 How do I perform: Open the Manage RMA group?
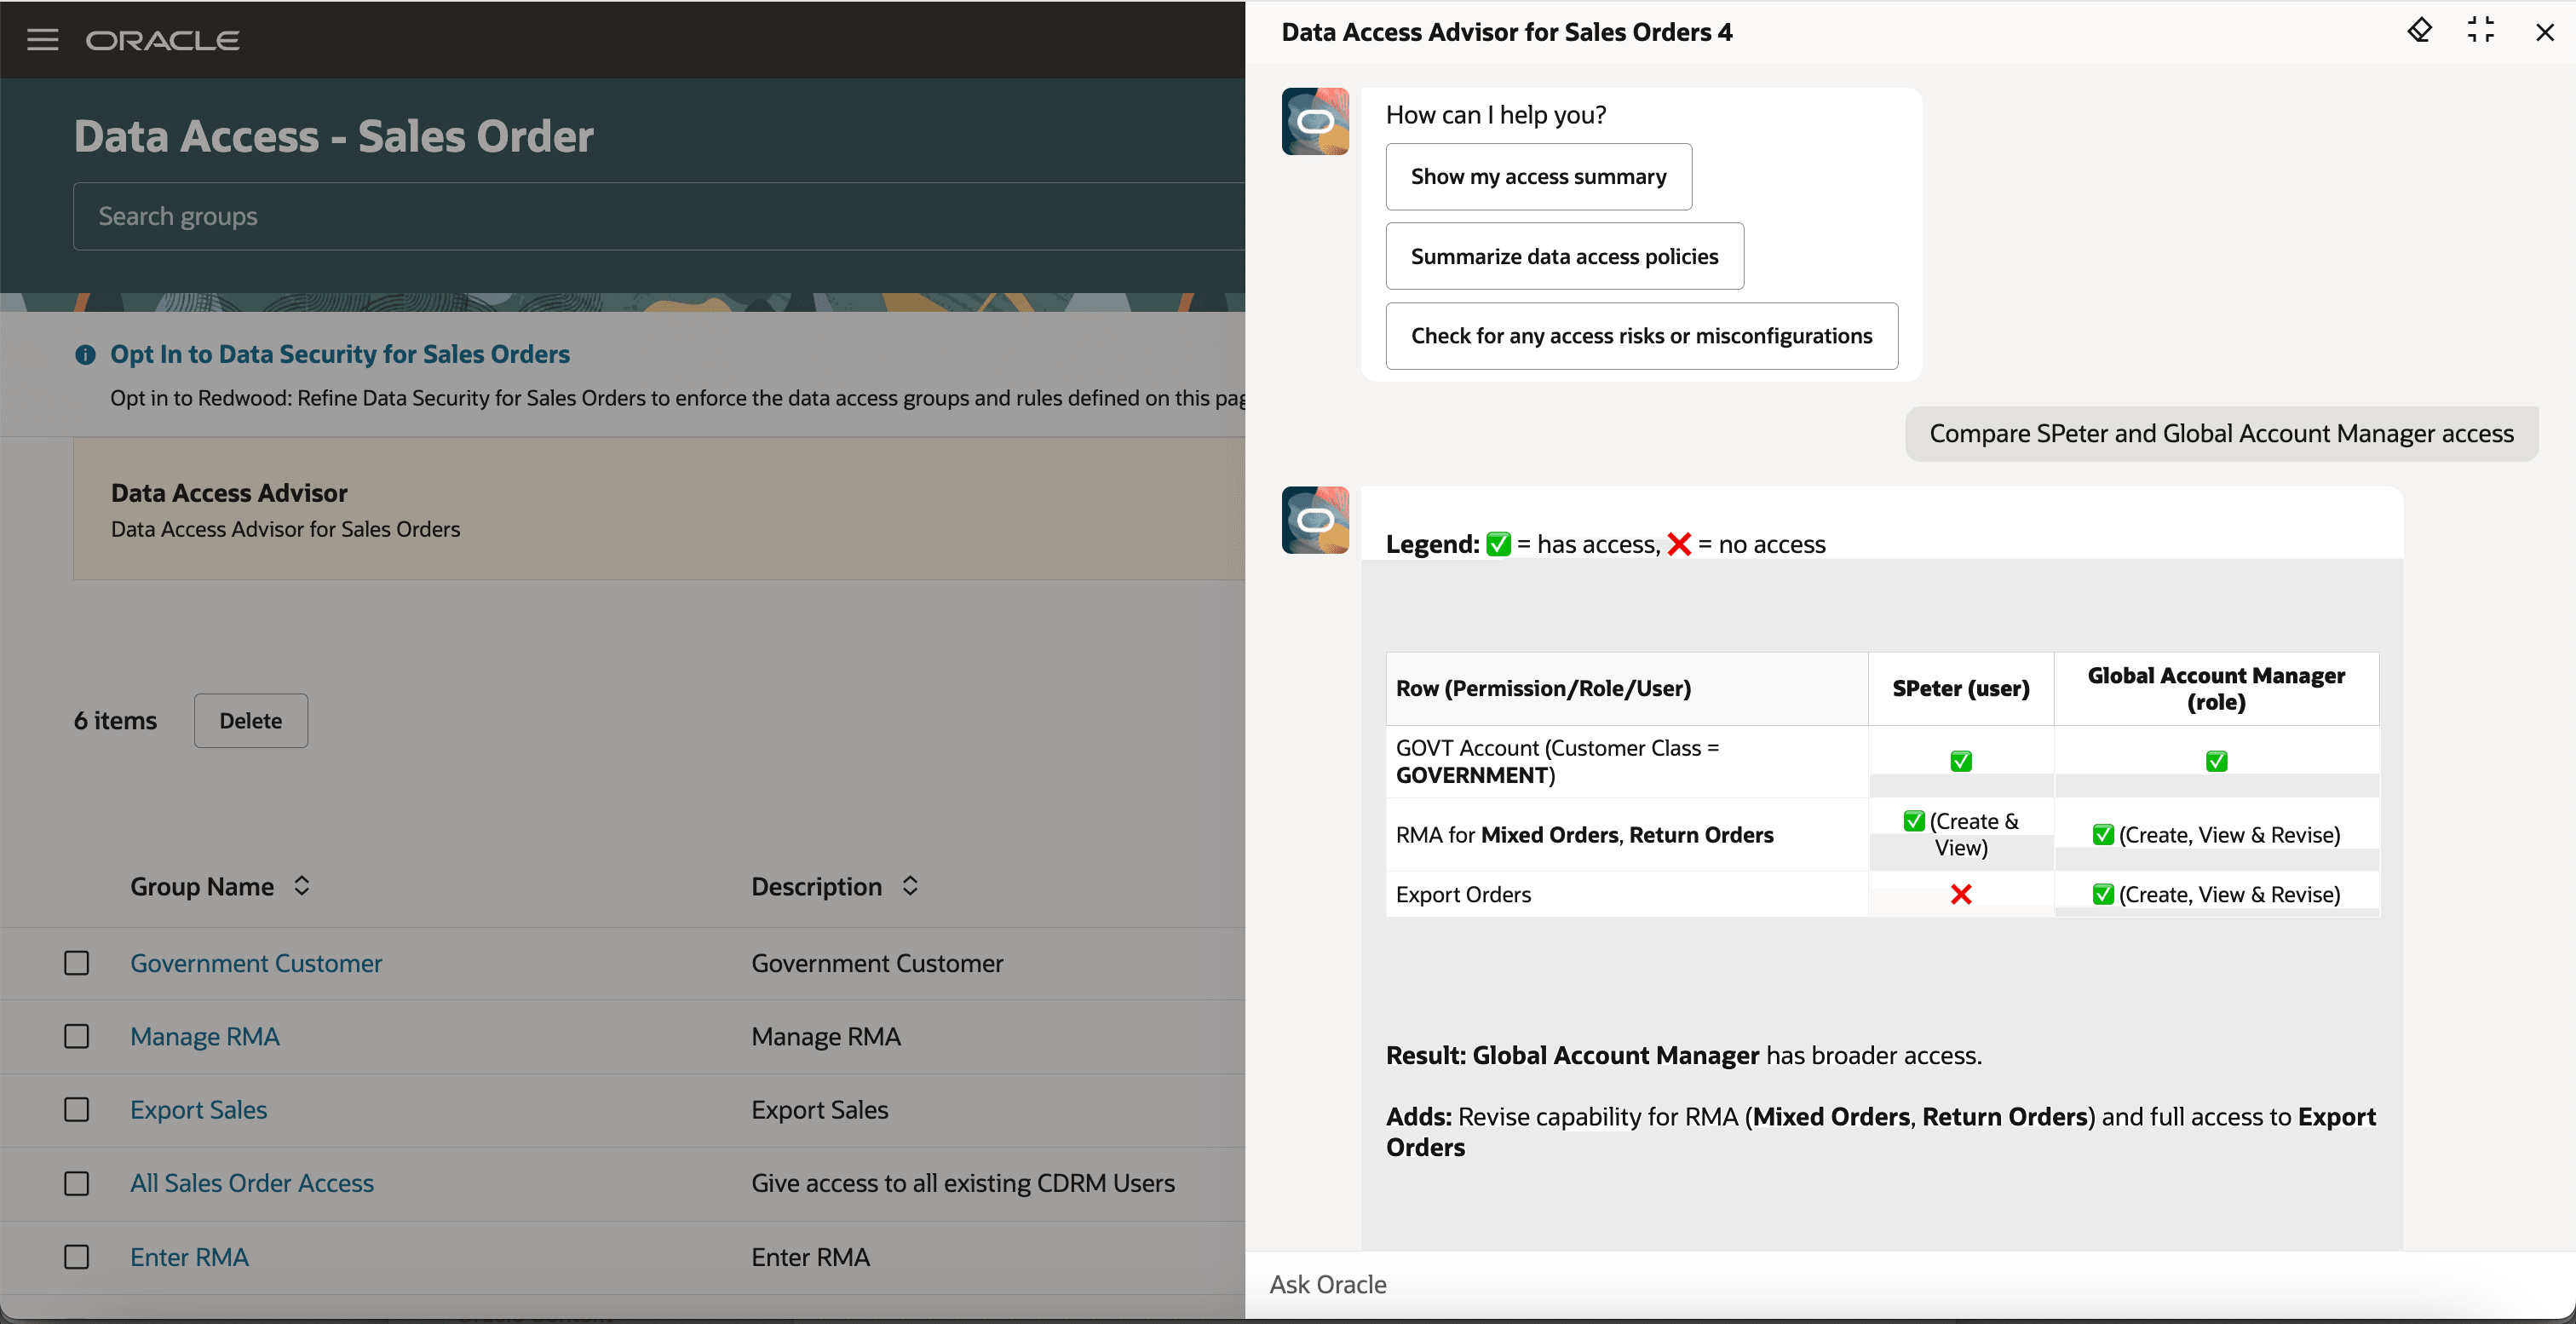tap(205, 1036)
